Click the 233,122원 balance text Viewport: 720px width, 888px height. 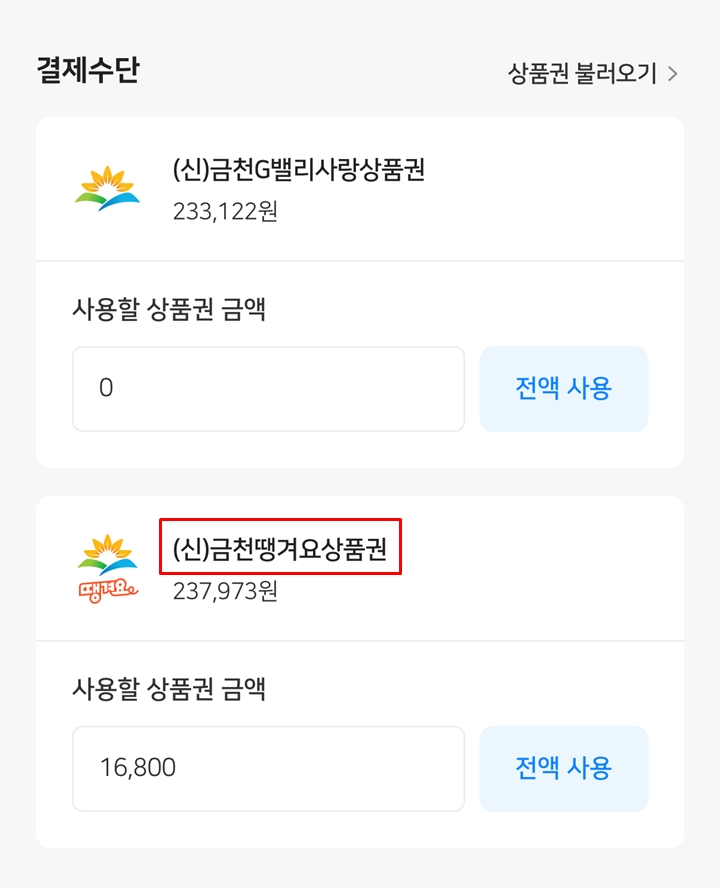(x=225, y=212)
